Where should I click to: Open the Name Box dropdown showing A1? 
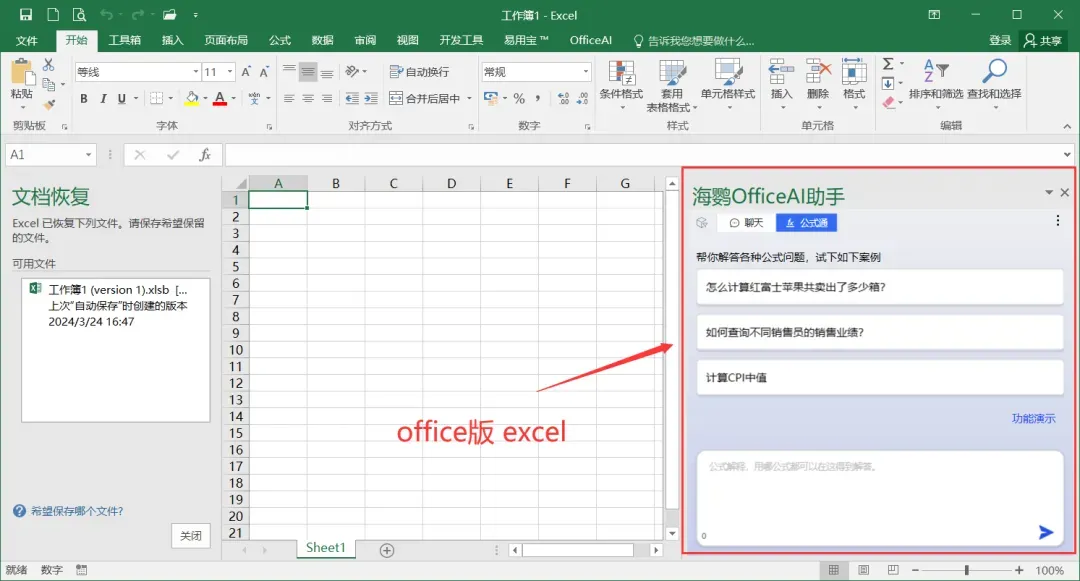88,155
